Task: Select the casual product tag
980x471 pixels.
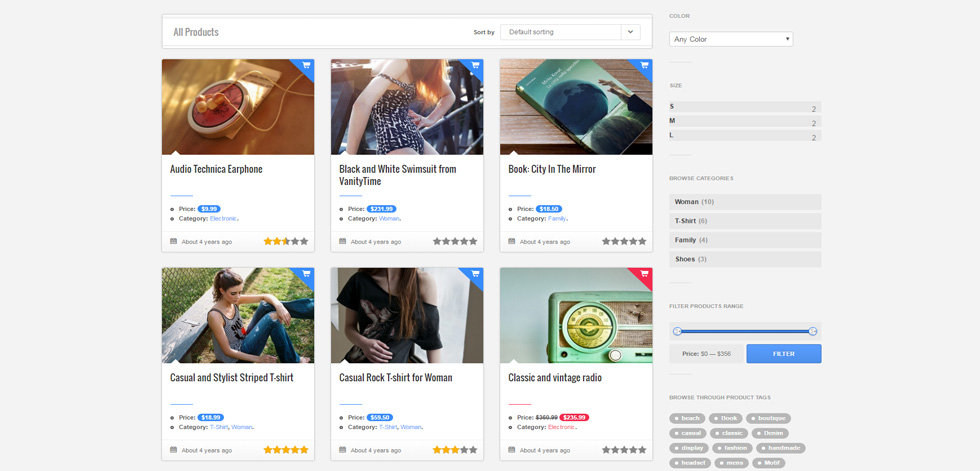Action: (688, 433)
